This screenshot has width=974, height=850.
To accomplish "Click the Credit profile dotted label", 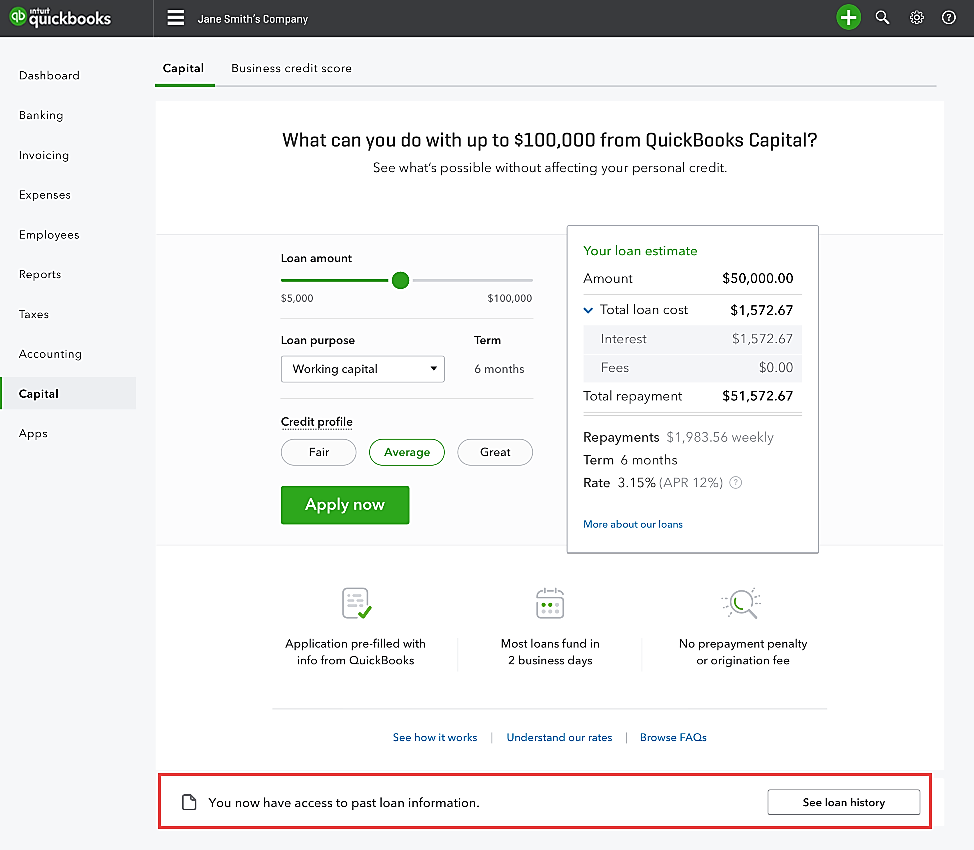I will 317,422.
